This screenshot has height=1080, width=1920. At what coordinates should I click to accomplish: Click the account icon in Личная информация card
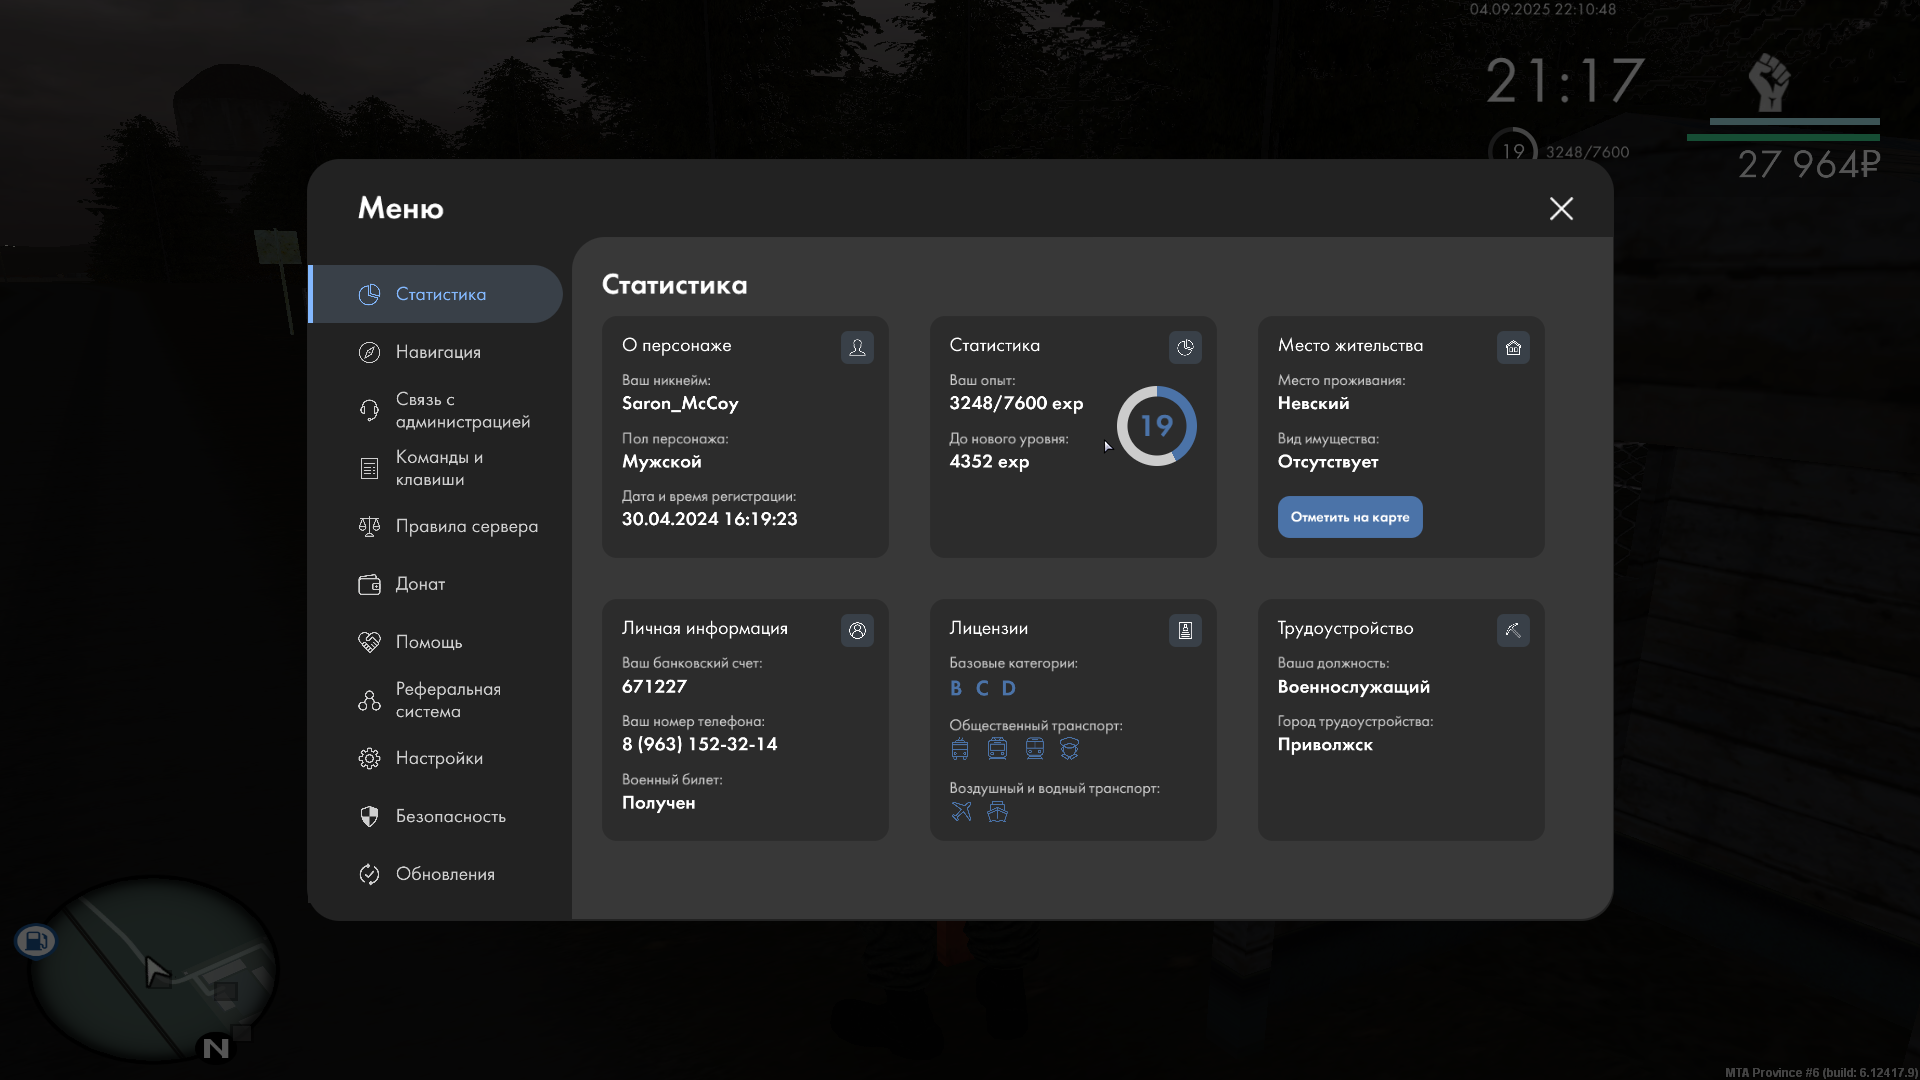(x=857, y=630)
